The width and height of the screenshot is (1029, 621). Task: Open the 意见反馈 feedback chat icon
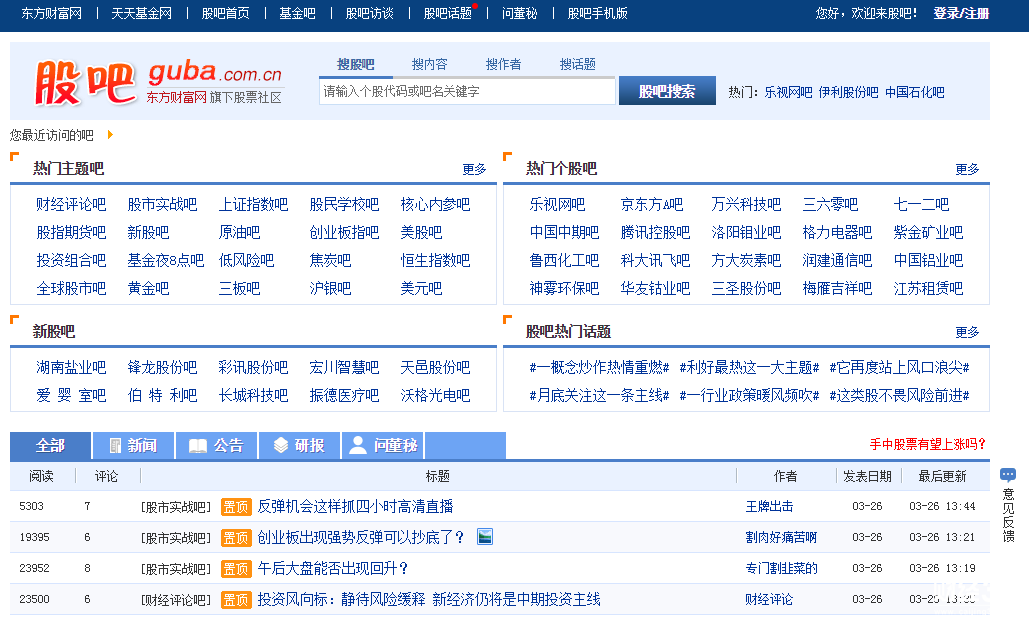tap(1008, 474)
